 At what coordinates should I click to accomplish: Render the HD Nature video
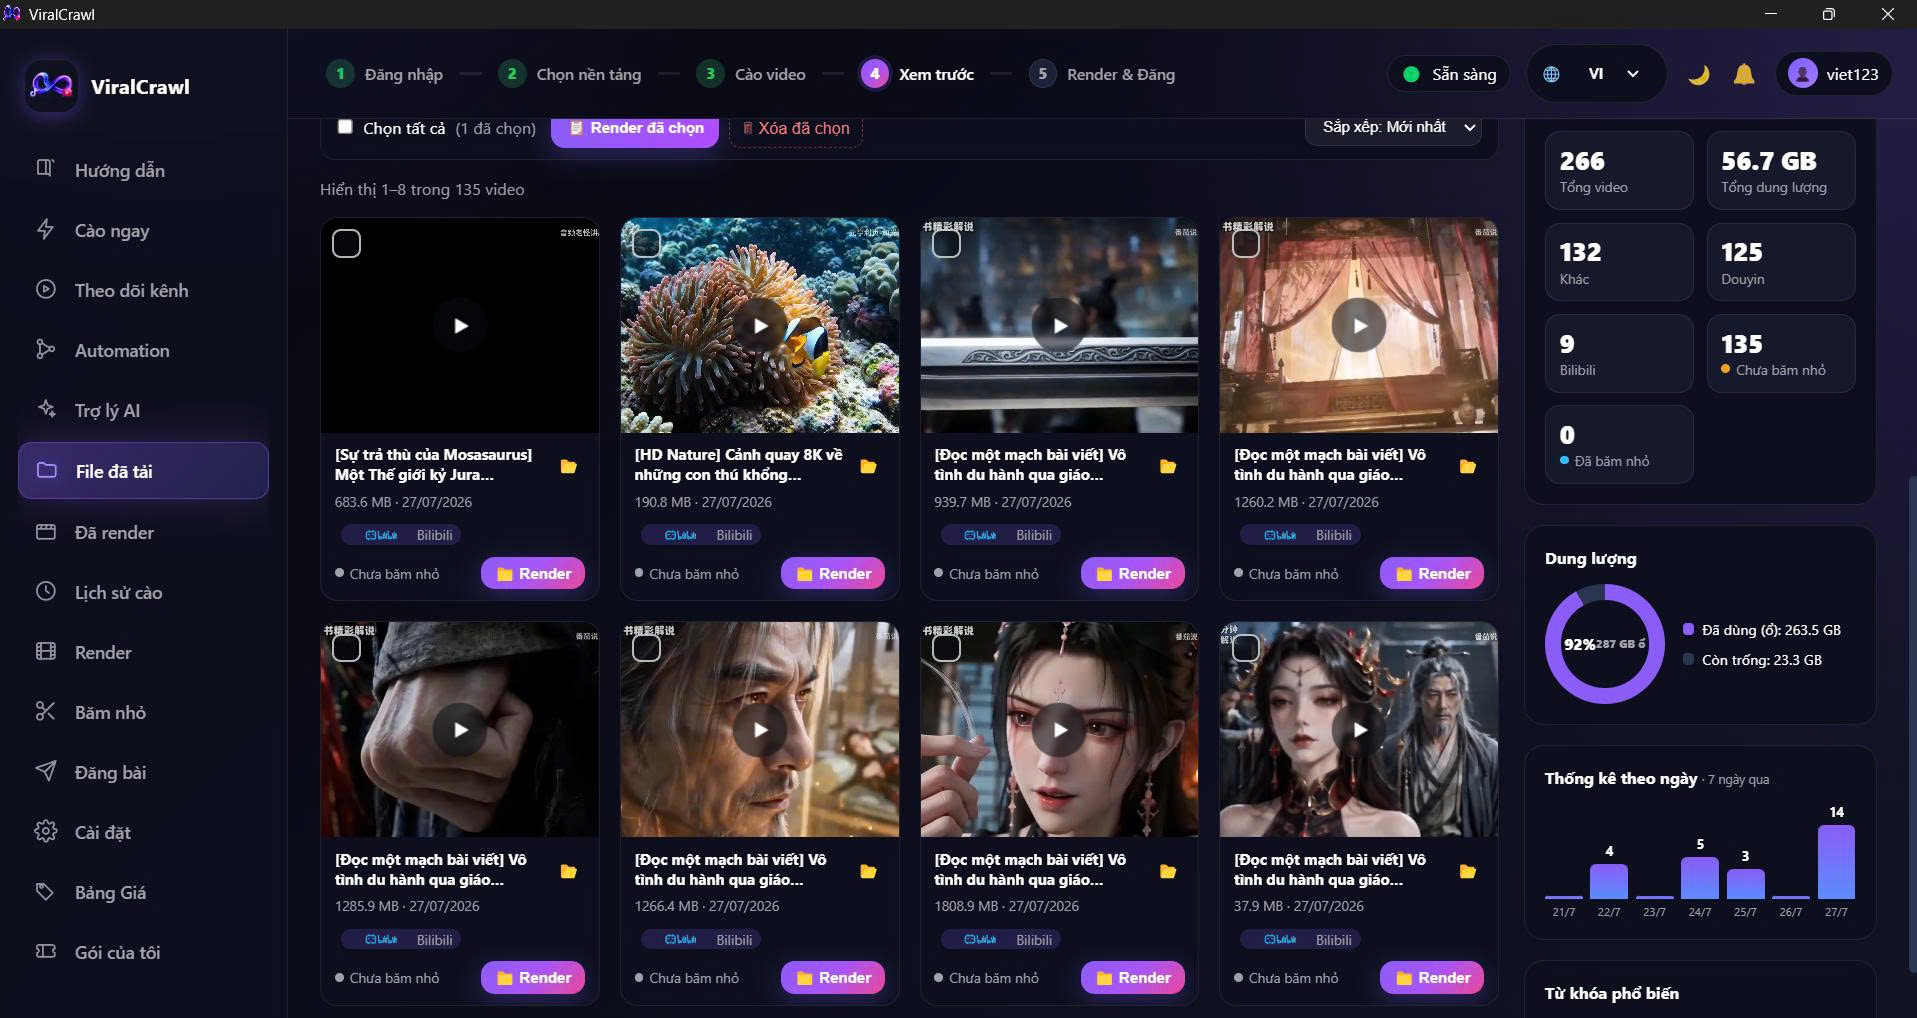pos(833,573)
